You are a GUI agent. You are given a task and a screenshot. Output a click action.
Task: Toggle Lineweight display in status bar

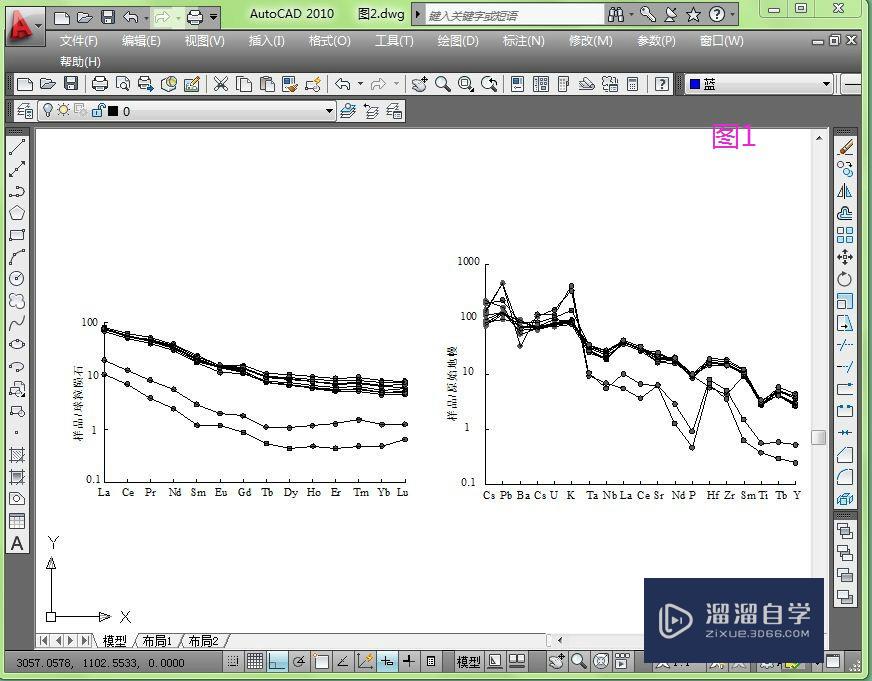(x=409, y=662)
